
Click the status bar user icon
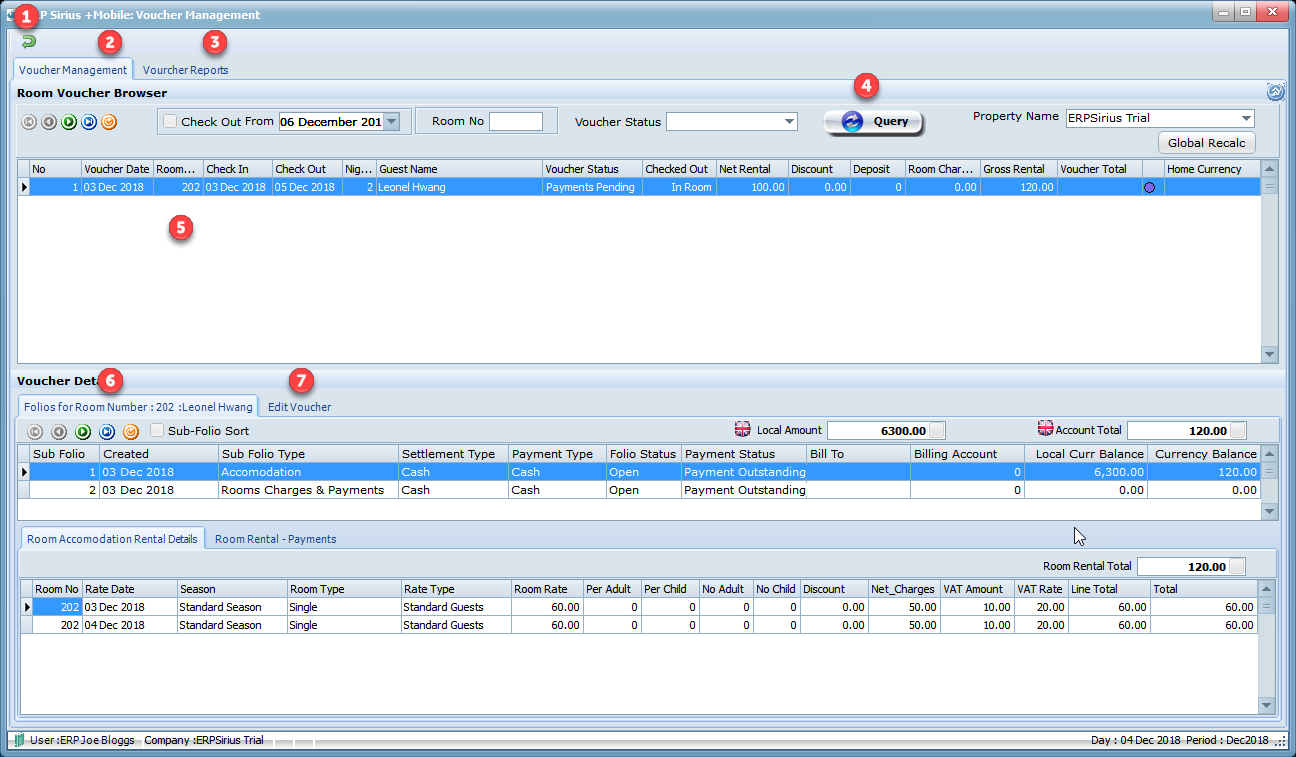click(x=19, y=740)
